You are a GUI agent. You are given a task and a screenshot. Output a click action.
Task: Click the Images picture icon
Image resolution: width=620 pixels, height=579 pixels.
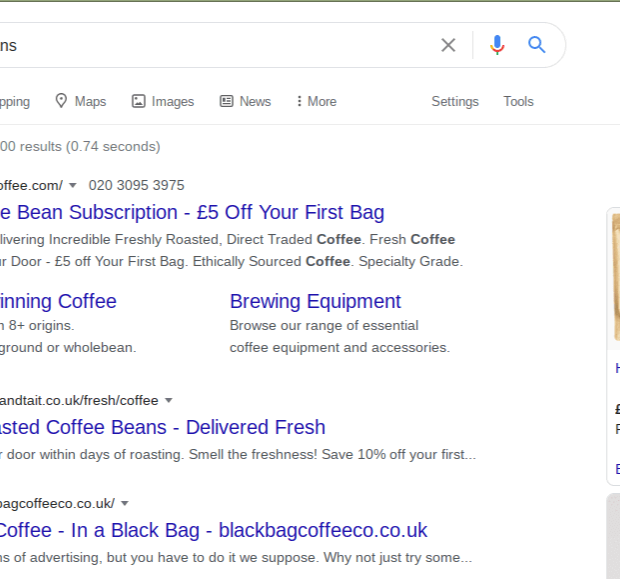[139, 101]
